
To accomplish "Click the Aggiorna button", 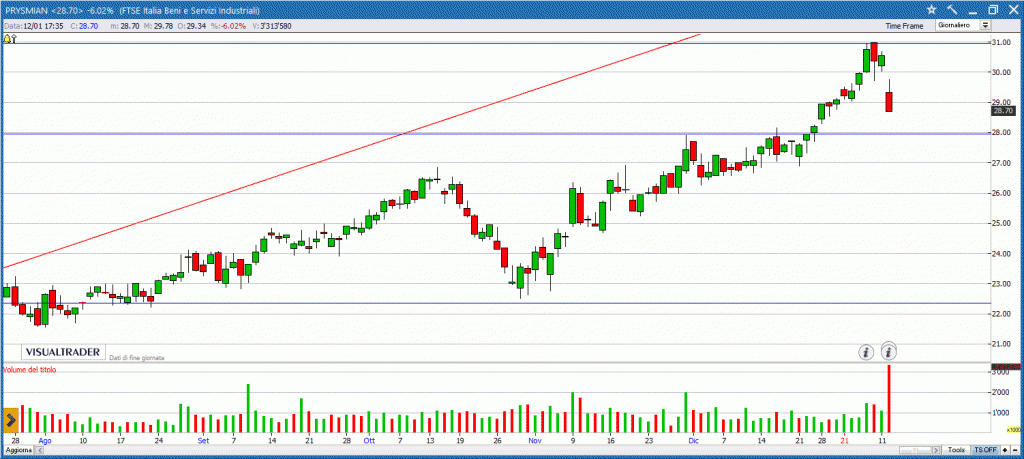I will coord(19,451).
